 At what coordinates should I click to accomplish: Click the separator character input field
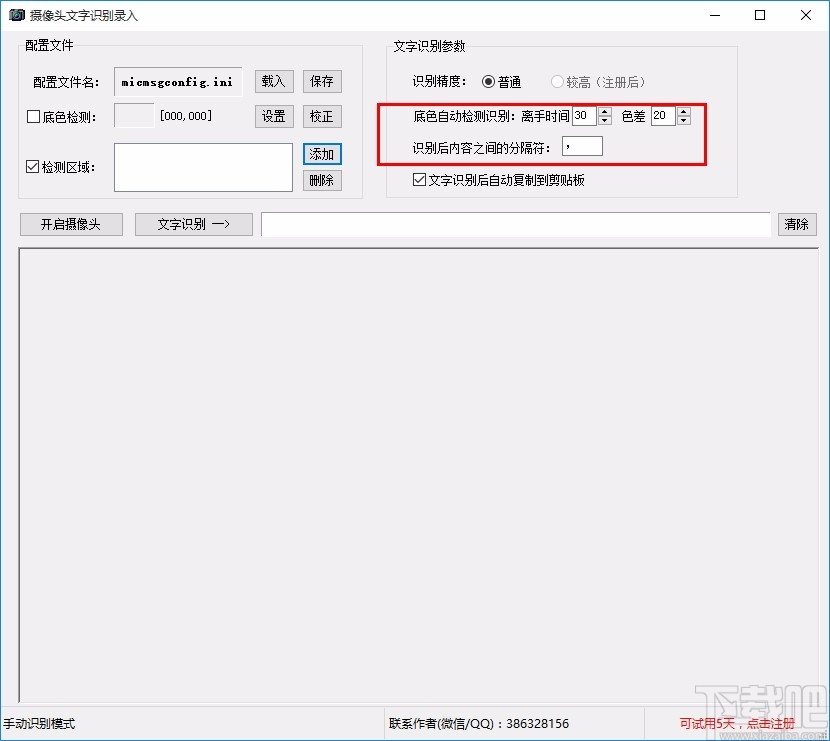[x=582, y=146]
